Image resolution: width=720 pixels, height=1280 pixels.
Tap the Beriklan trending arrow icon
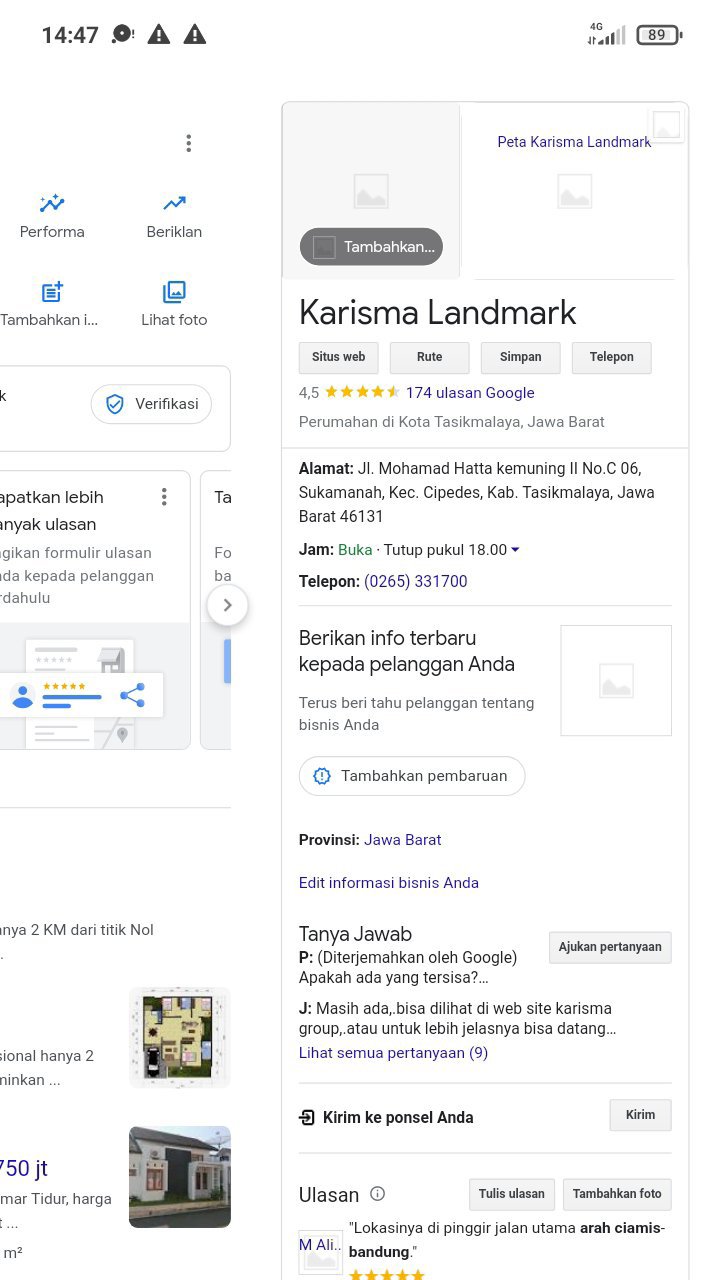coord(174,204)
